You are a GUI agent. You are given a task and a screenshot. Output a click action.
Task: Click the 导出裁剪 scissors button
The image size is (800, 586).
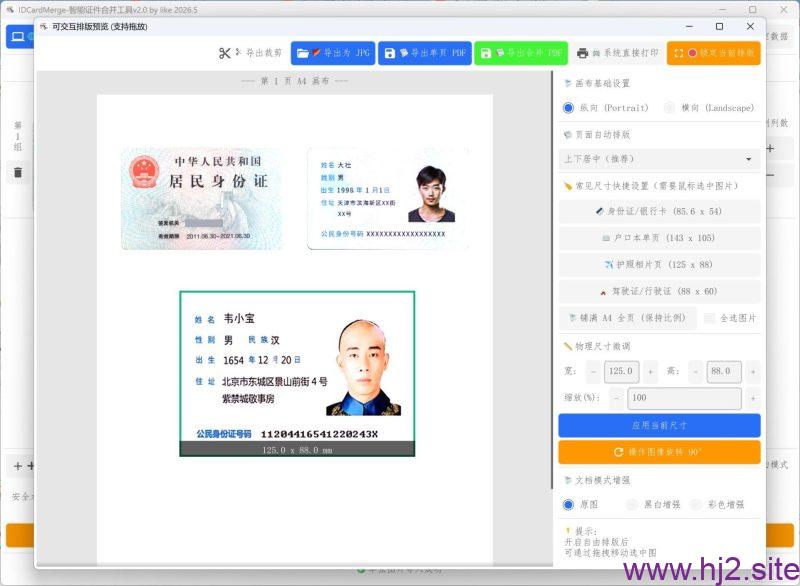pyautogui.click(x=250, y=53)
